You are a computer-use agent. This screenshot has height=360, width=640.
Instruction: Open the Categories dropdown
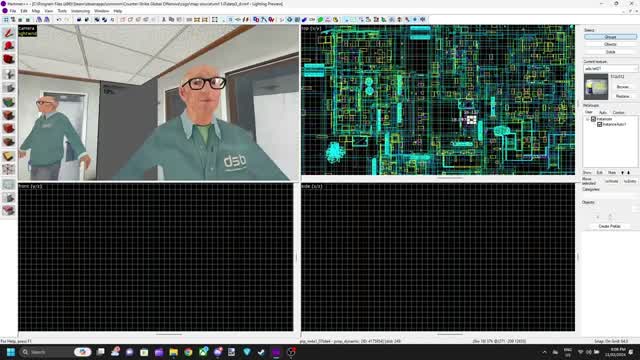611,196
